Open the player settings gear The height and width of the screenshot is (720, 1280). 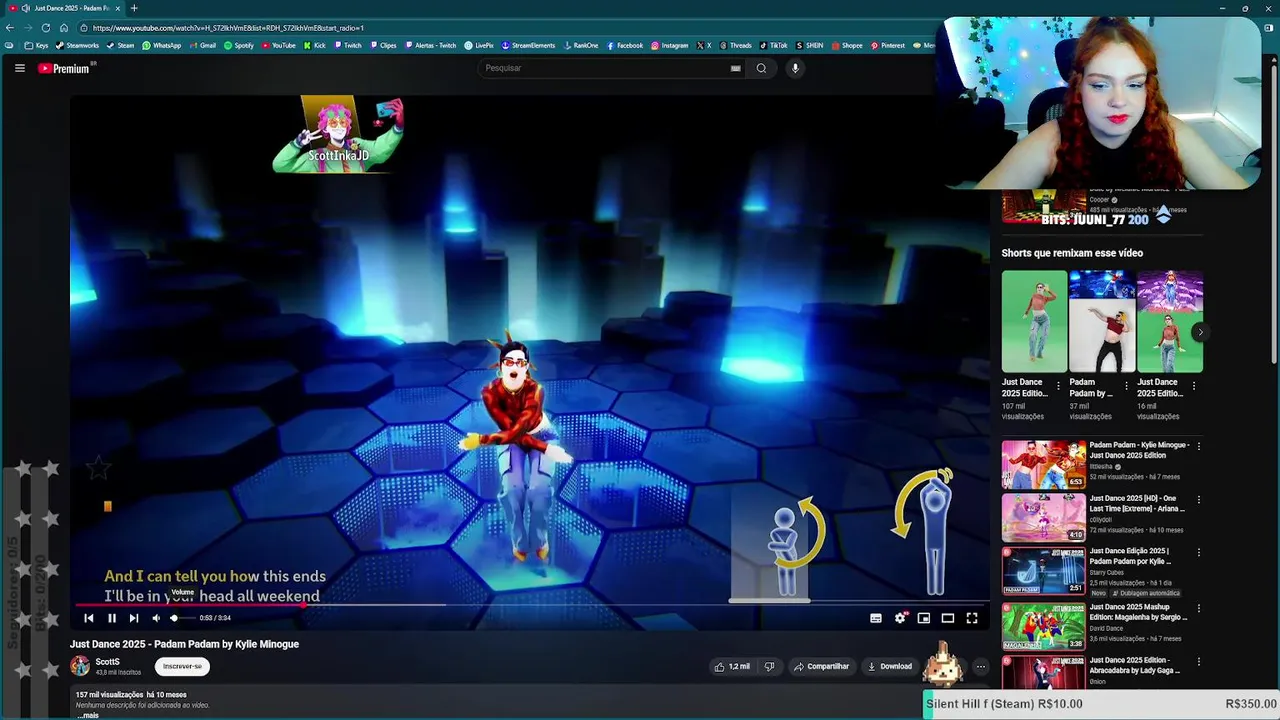[x=900, y=618]
